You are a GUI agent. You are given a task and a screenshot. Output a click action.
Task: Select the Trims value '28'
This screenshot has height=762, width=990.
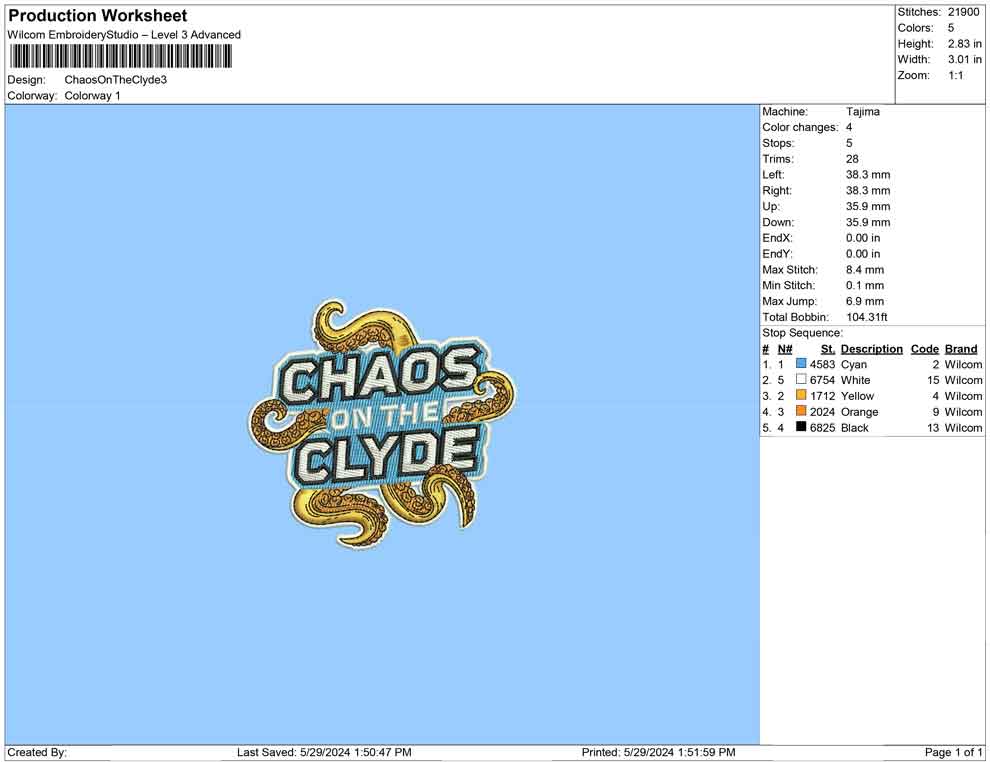tap(852, 159)
